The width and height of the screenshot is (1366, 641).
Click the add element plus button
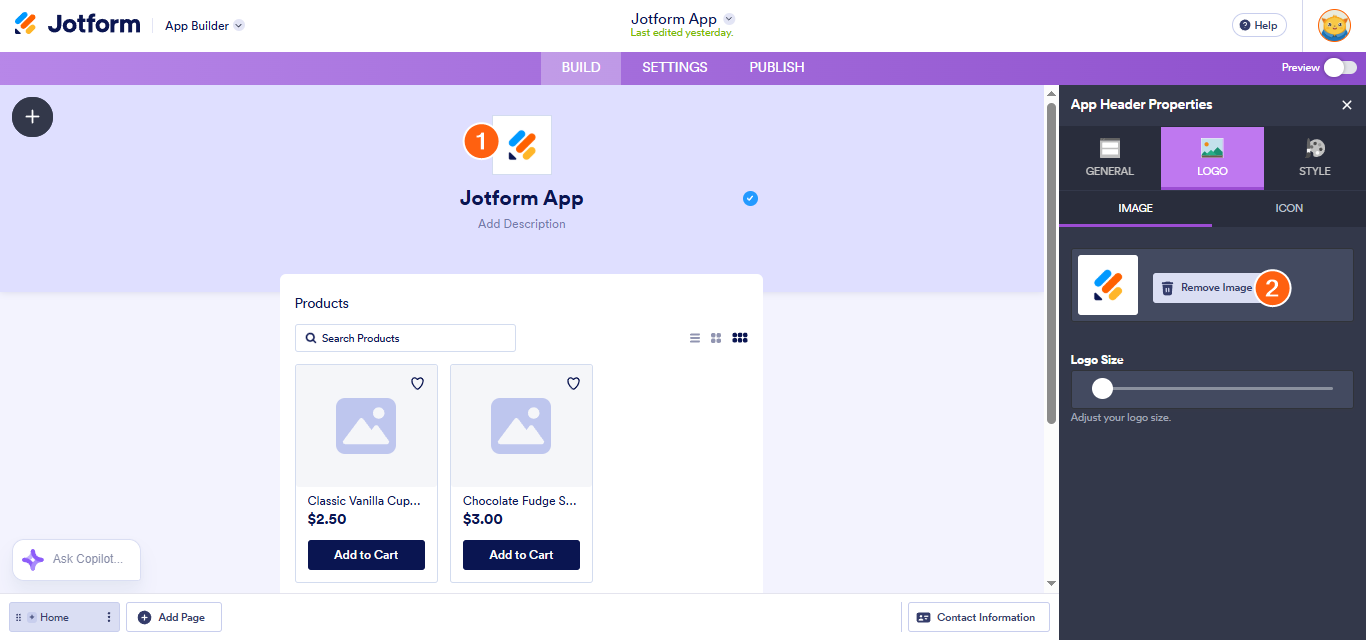tap(32, 117)
